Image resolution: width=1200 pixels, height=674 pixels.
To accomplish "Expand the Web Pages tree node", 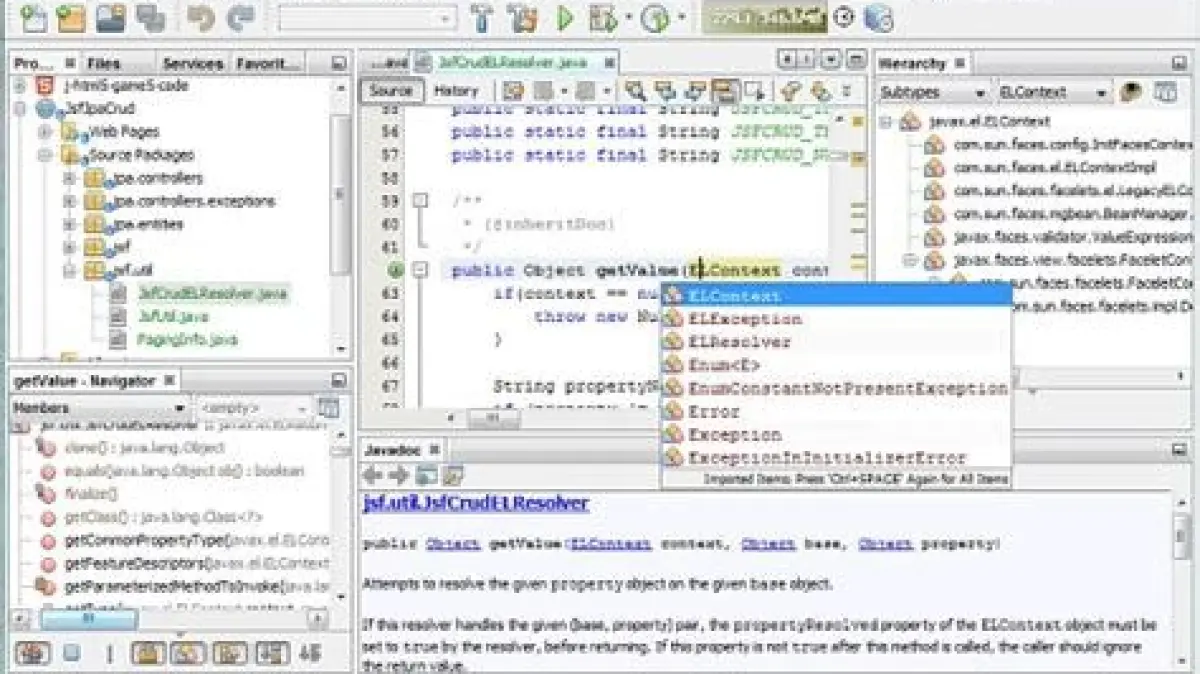I will pyautogui.click(x=45, y=132).
